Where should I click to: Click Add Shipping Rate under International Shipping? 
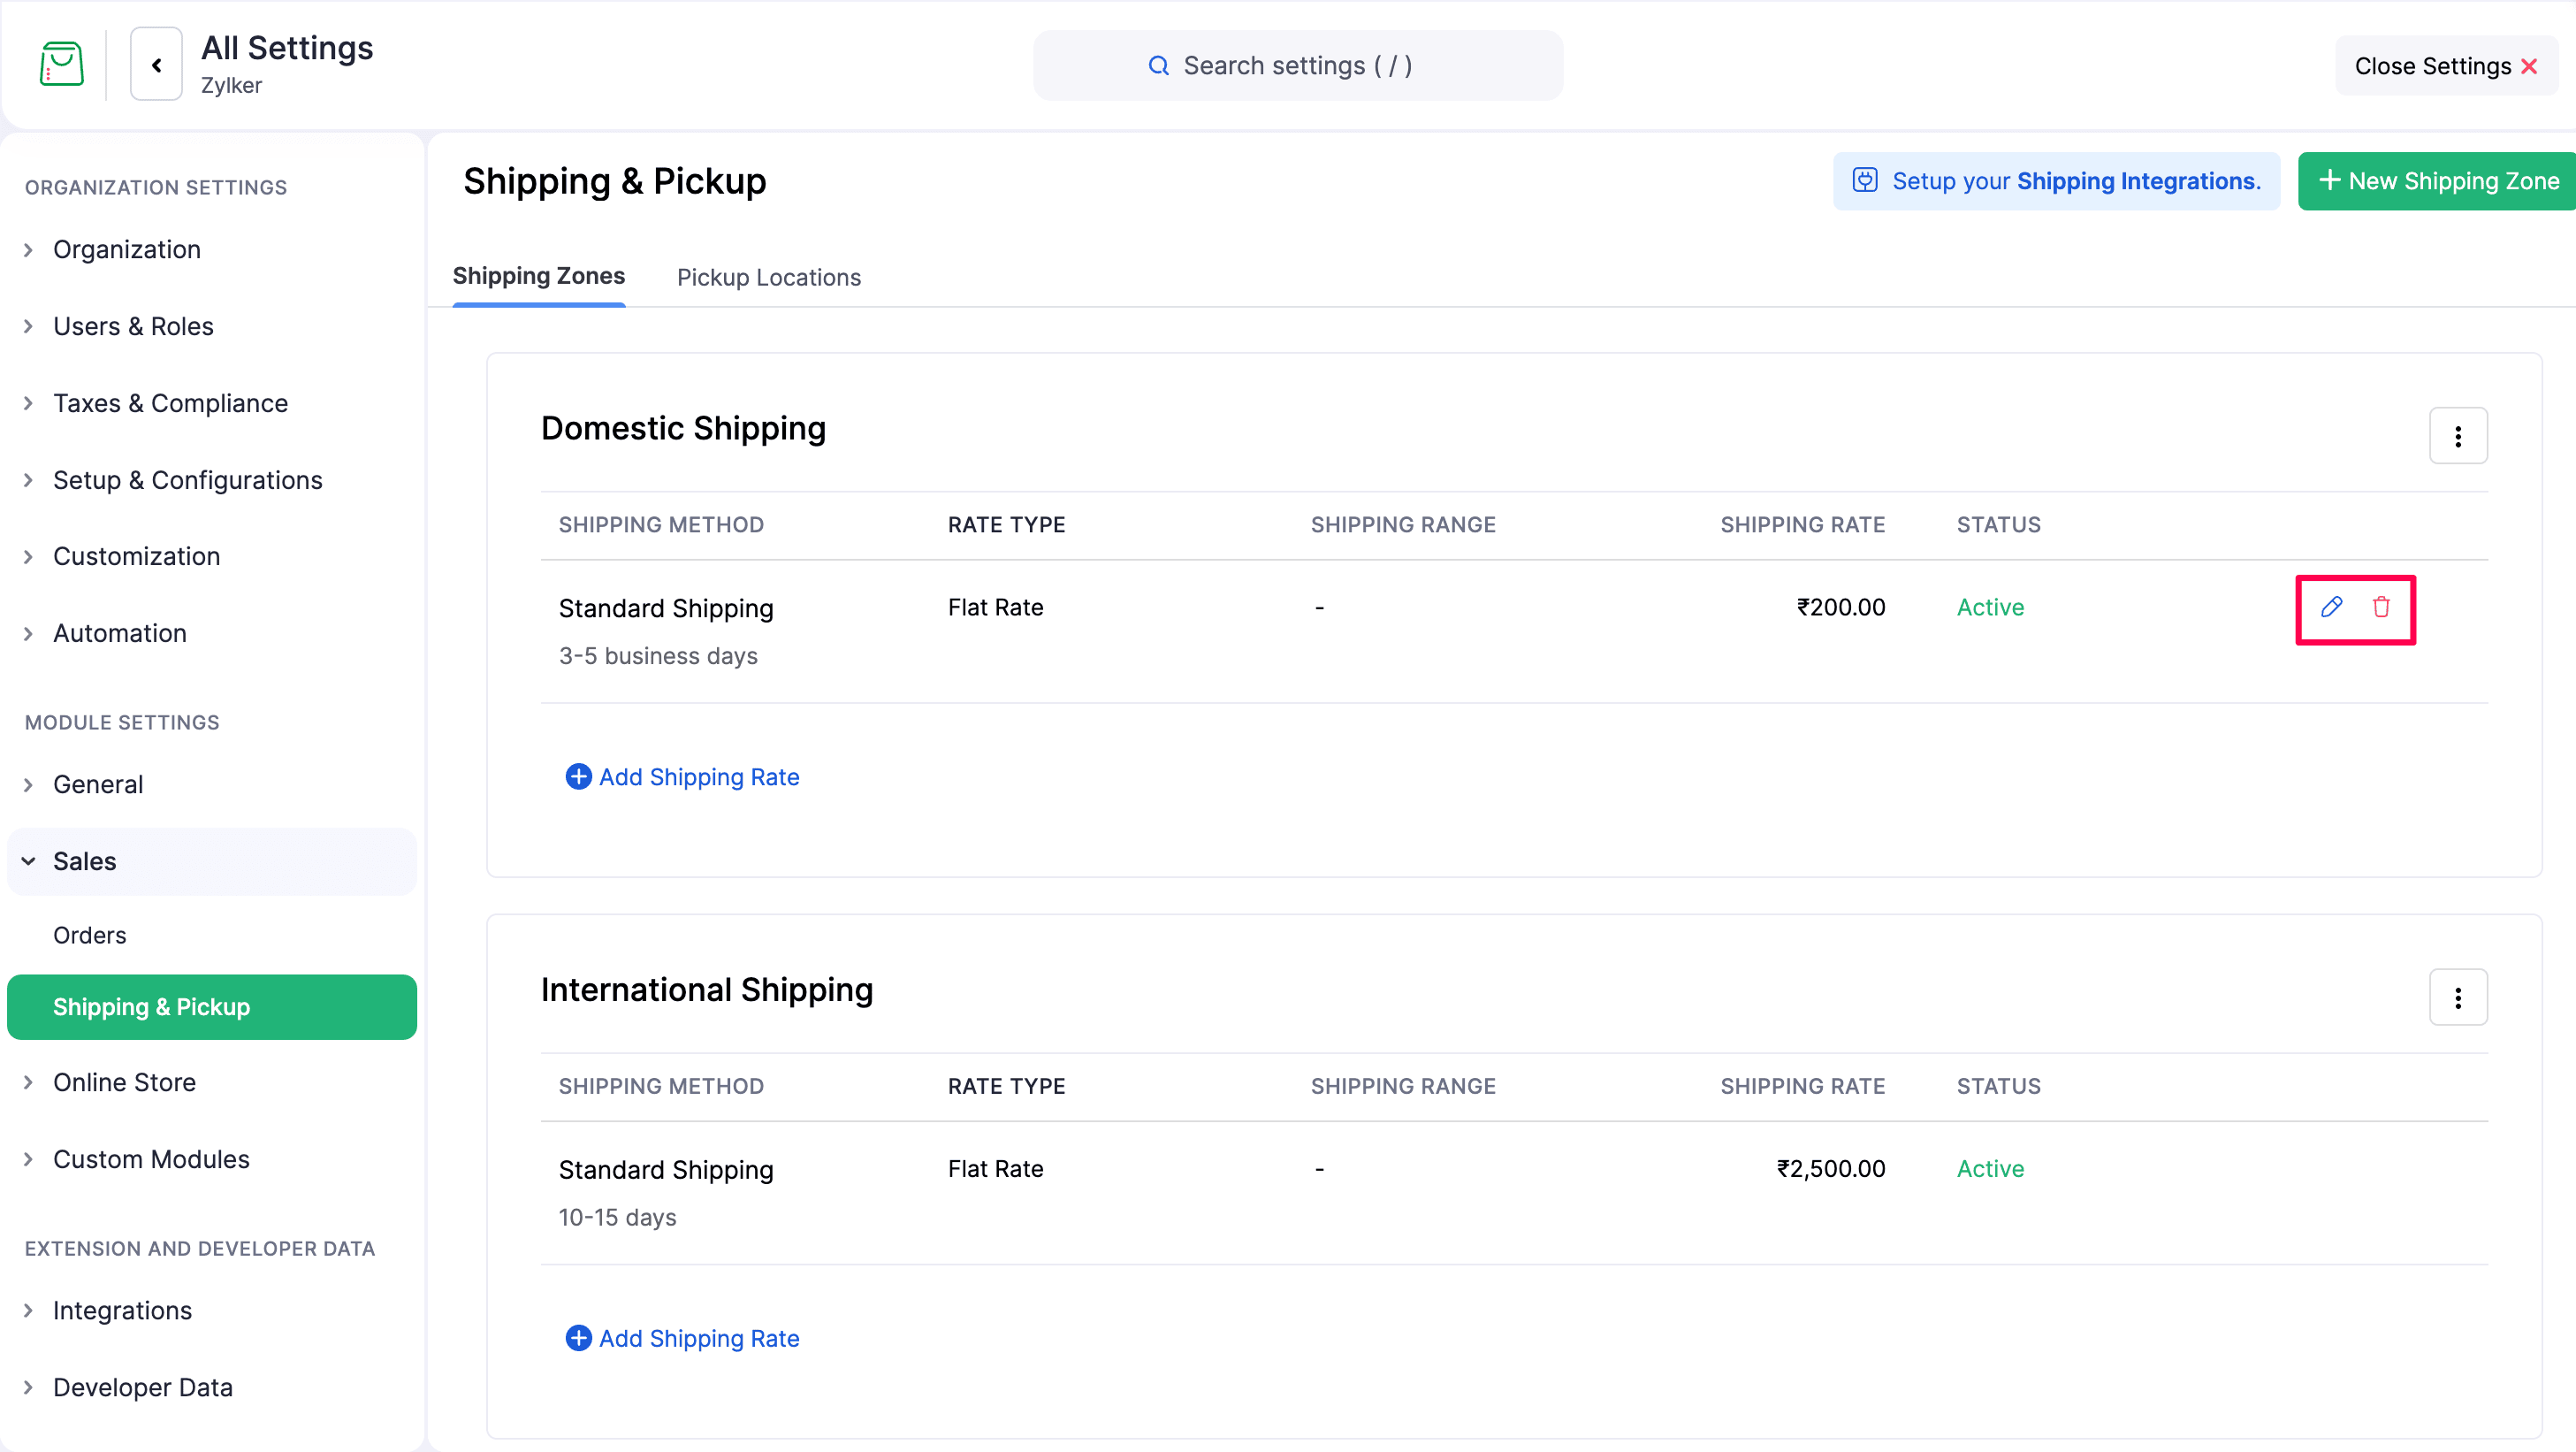[x=682, y=1338]
